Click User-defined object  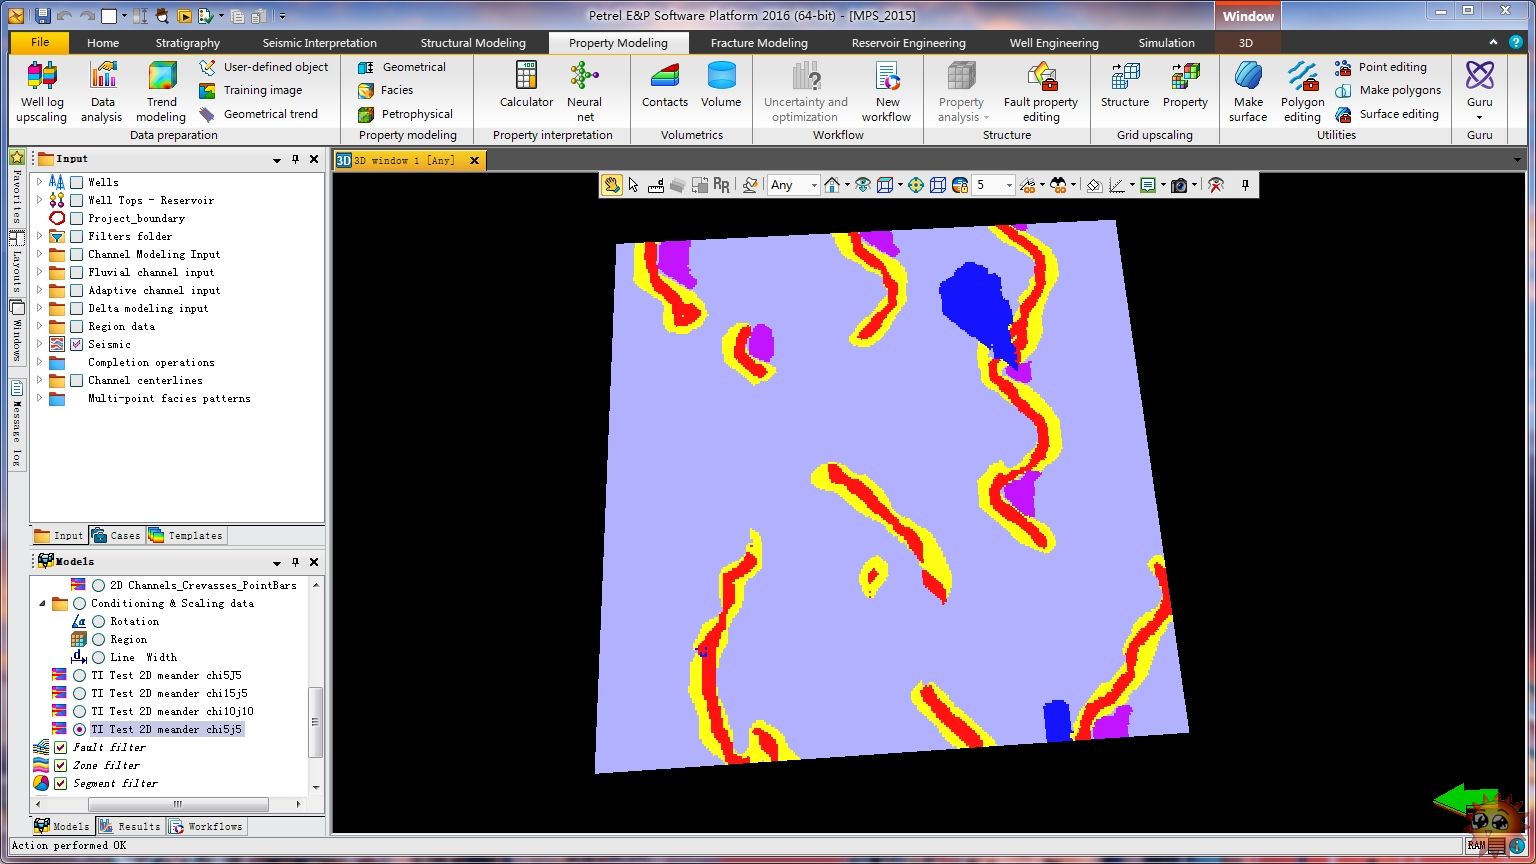[263, 67]
